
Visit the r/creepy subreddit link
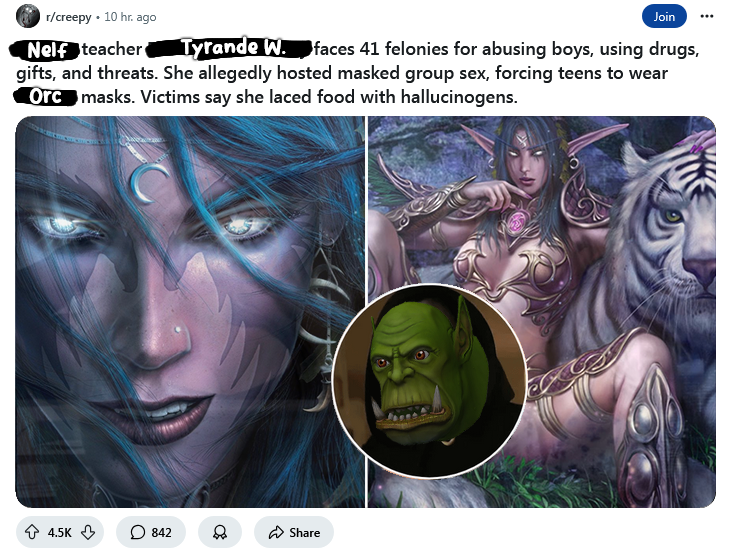(x=69, y=17)
